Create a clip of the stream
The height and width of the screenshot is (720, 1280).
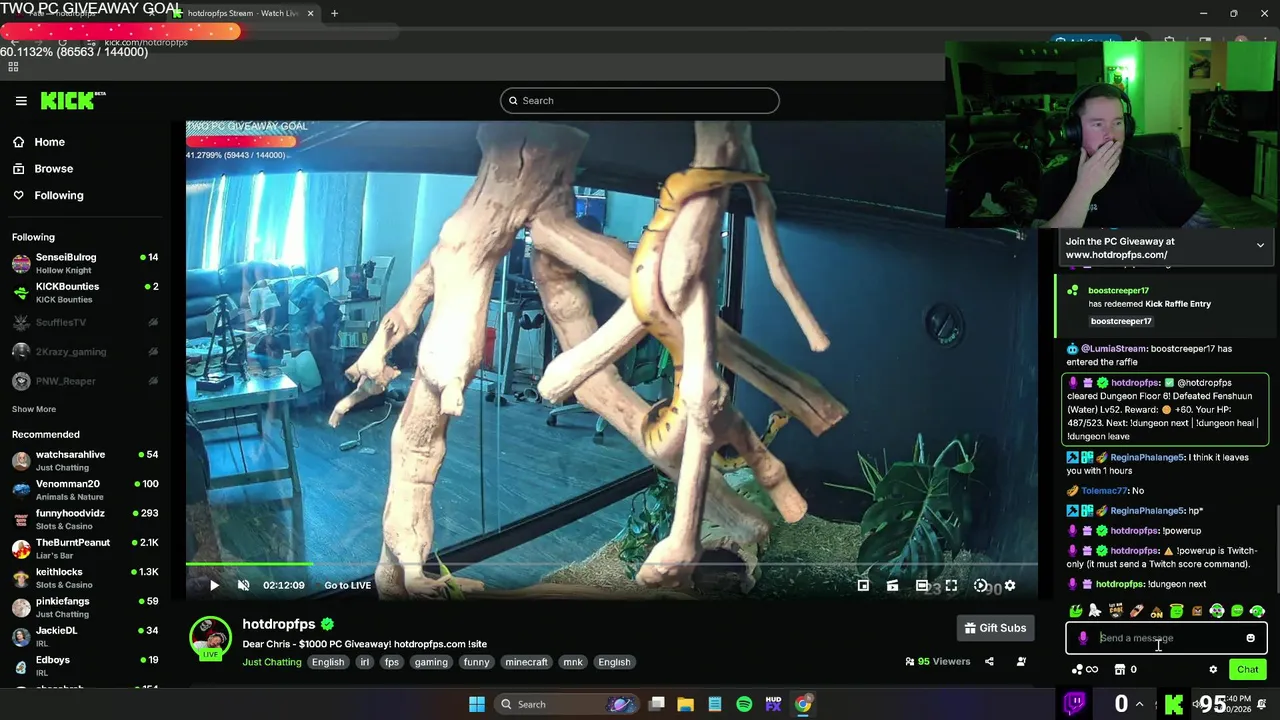(892, 586)
